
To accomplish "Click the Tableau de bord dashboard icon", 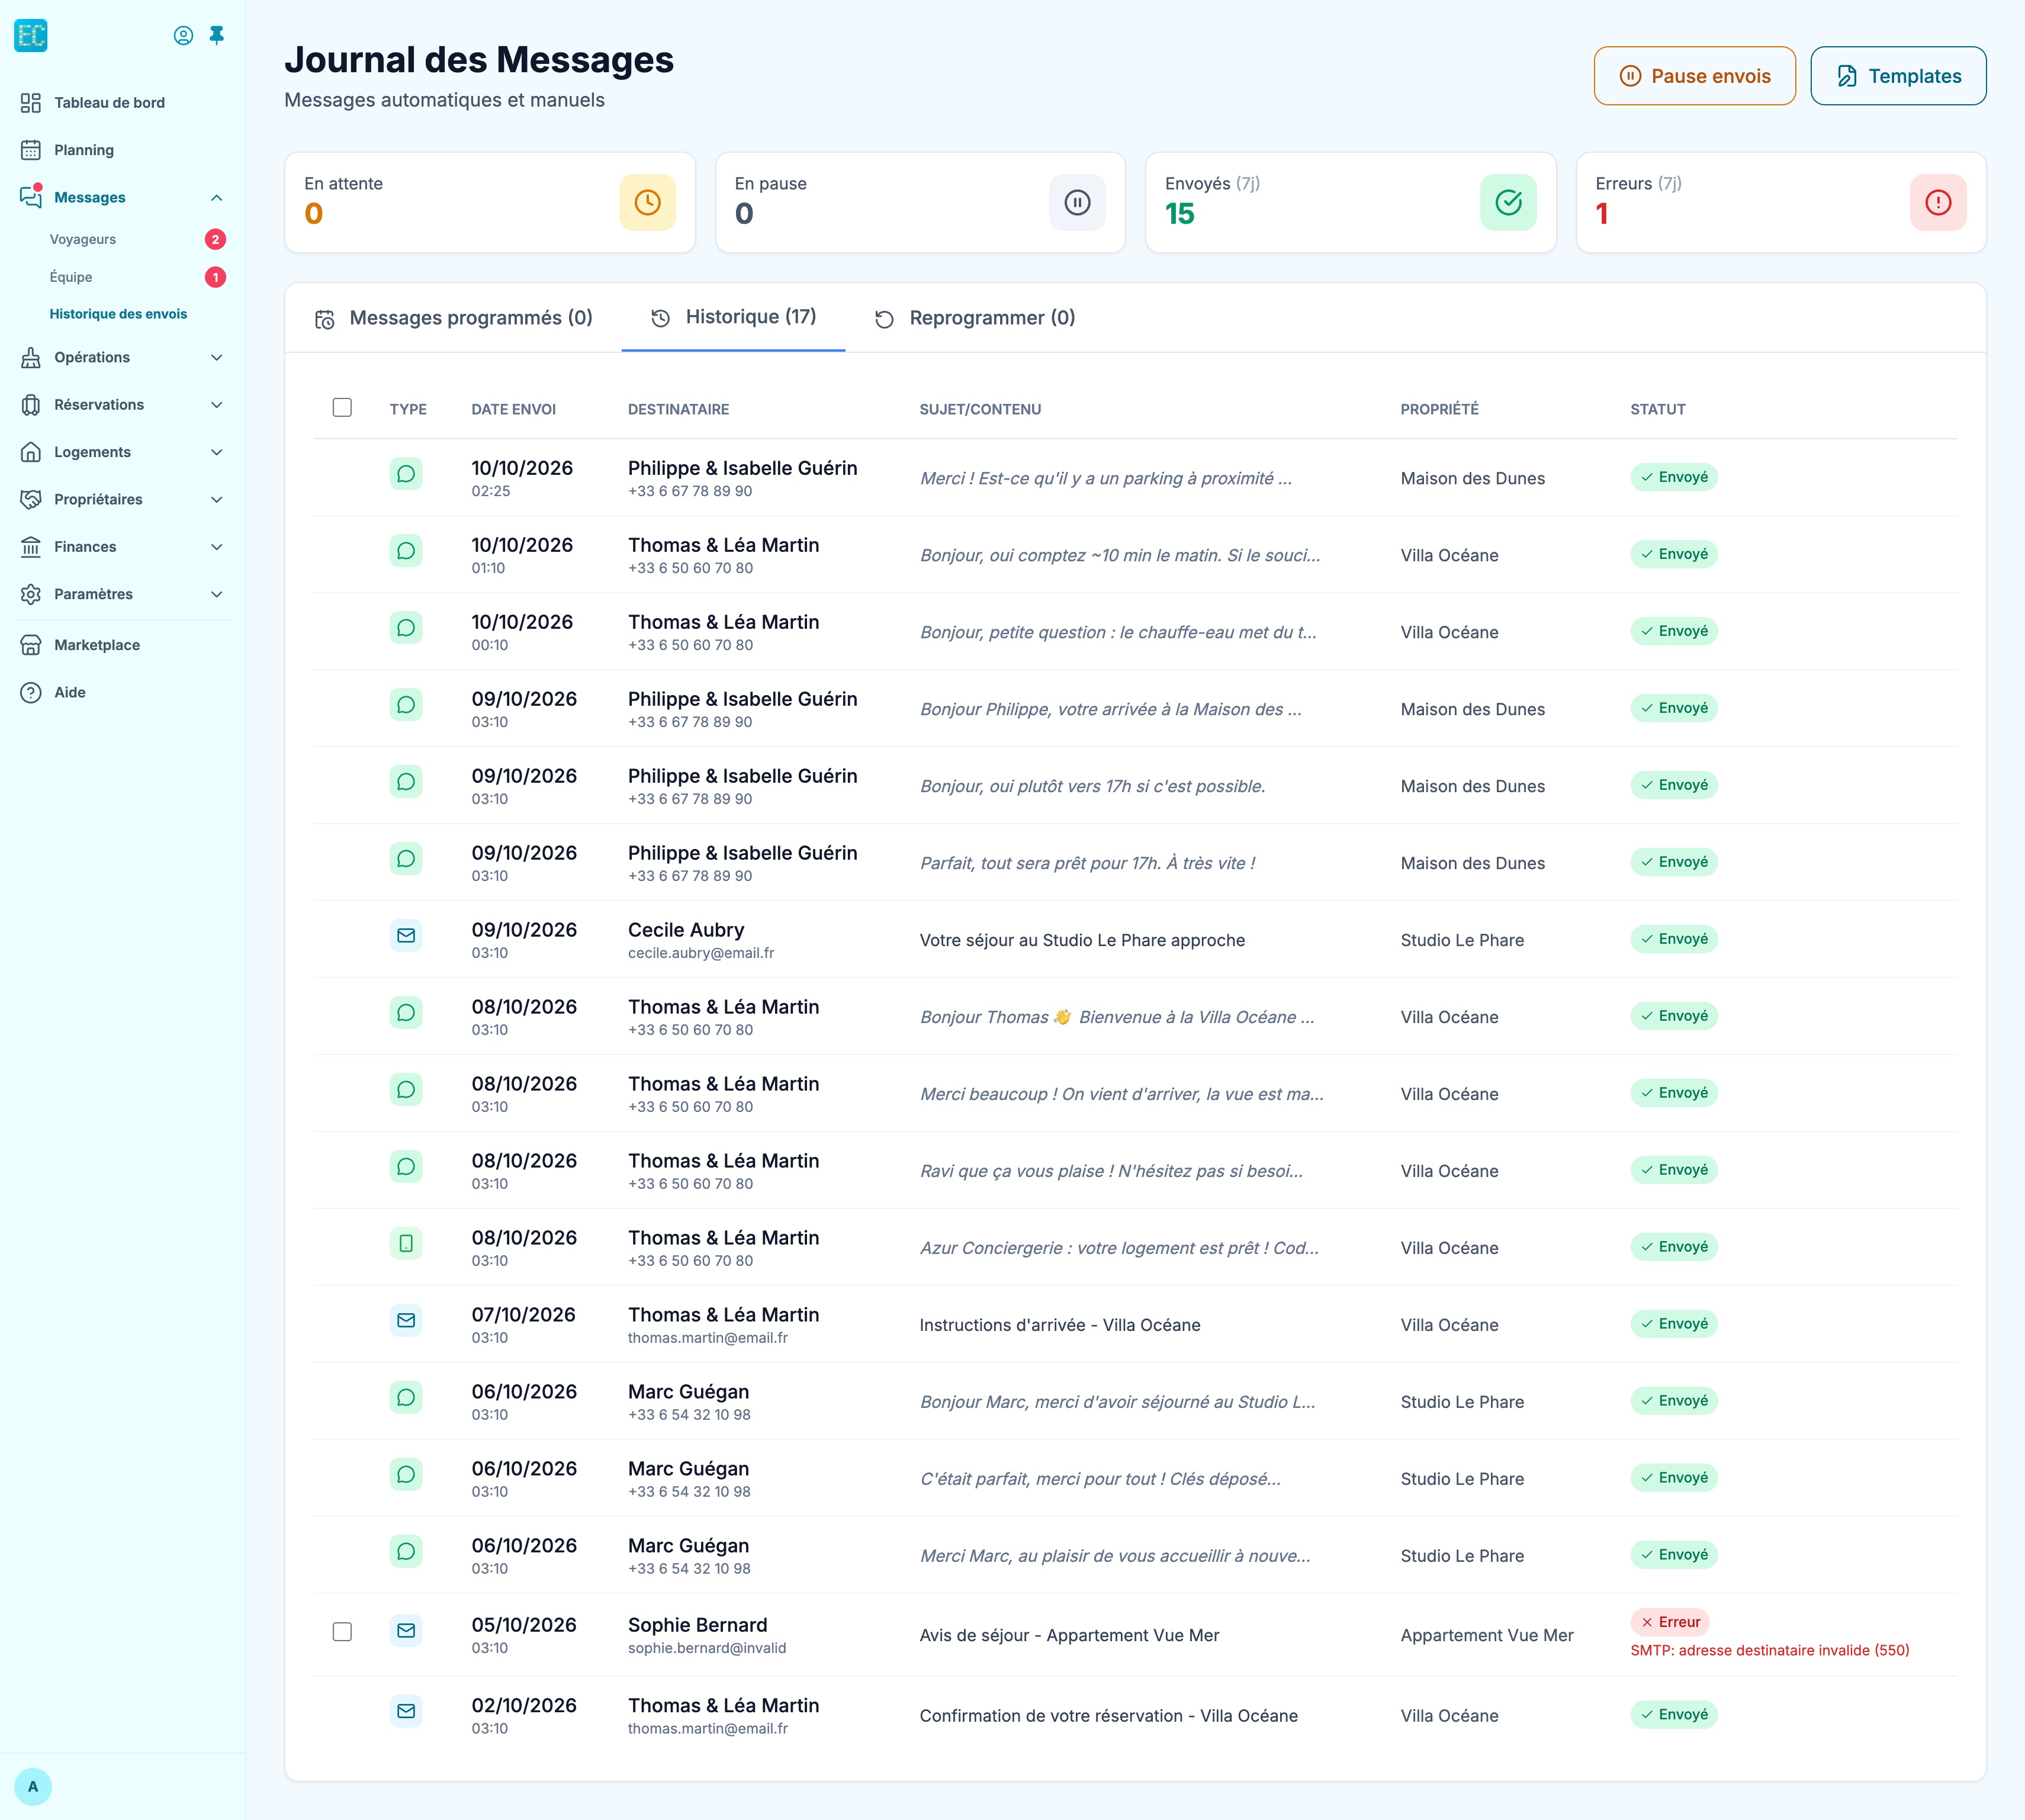I will coord(31,103).
